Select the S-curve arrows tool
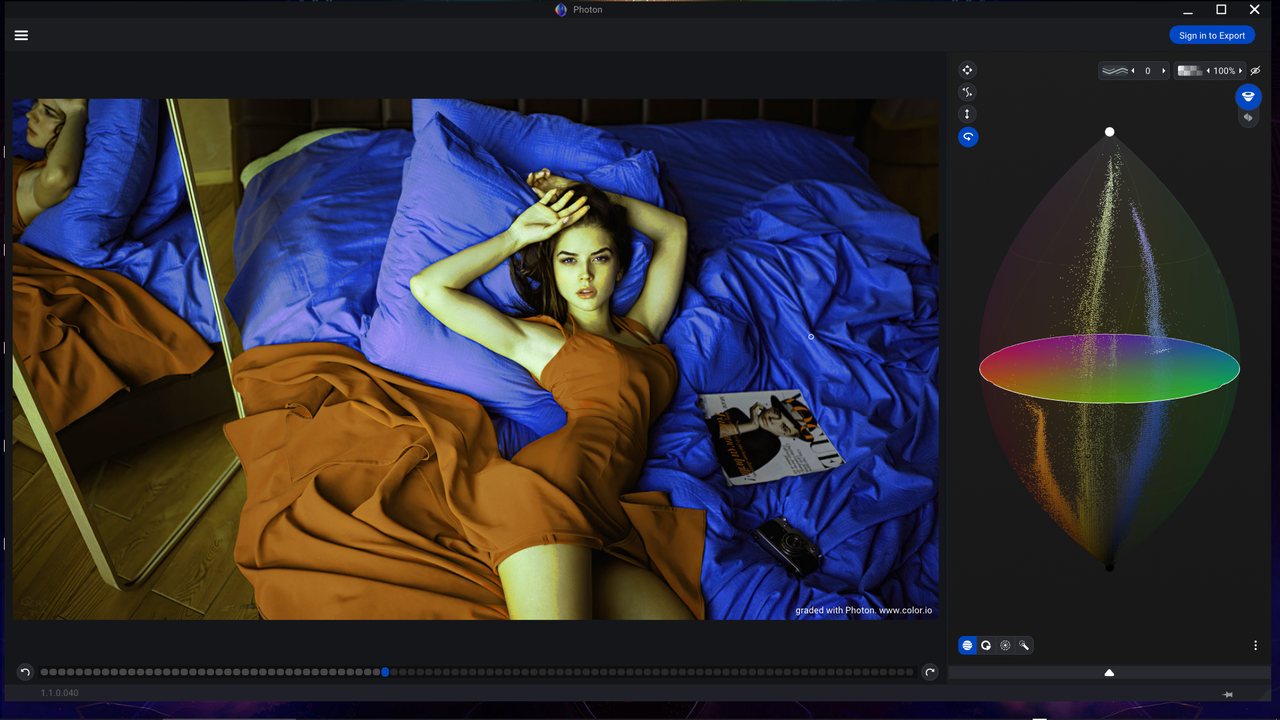 [967, 92]
